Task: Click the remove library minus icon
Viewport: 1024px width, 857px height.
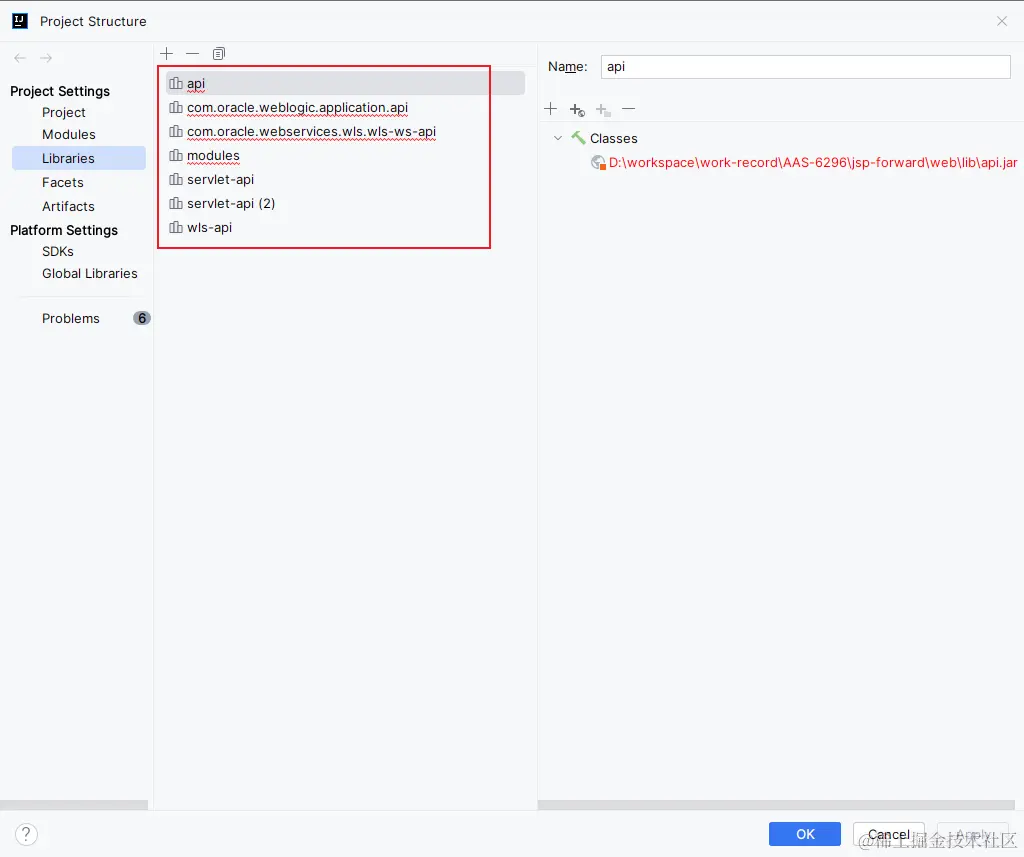Action: [193, 54]
